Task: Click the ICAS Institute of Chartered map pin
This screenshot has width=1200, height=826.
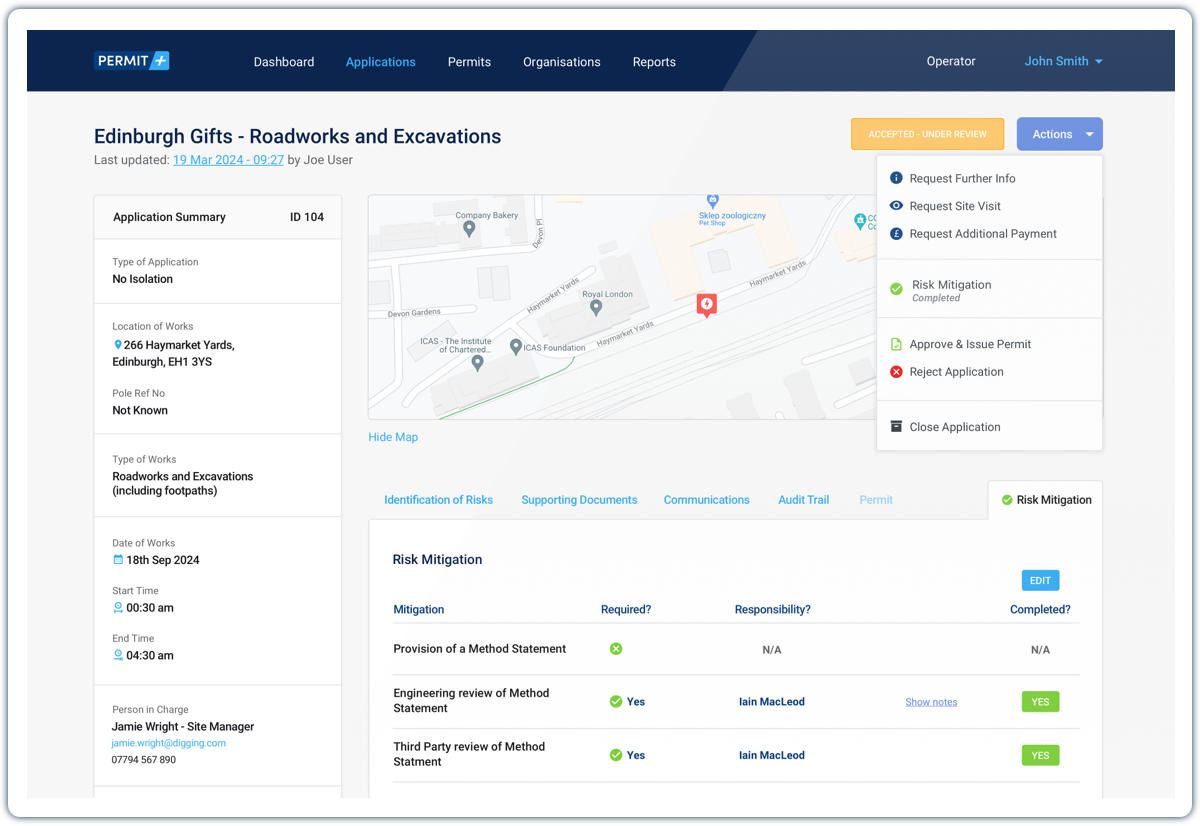Action: (x=478, y=364)
